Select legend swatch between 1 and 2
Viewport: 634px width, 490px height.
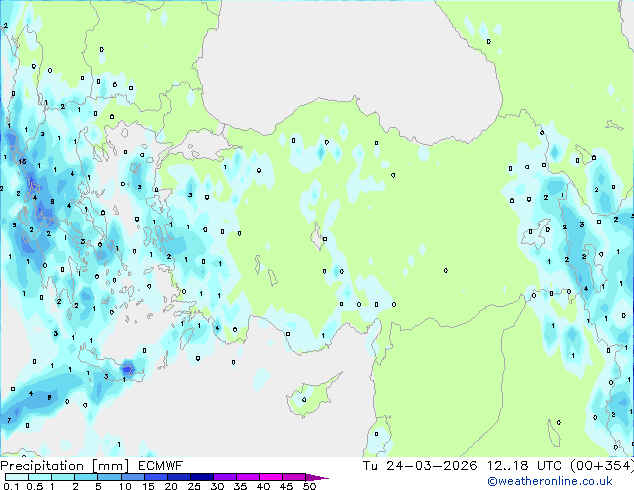[63, 477]
